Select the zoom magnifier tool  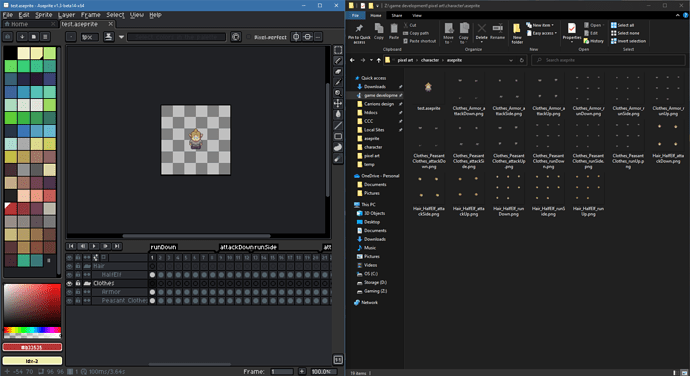click(338, 93)
